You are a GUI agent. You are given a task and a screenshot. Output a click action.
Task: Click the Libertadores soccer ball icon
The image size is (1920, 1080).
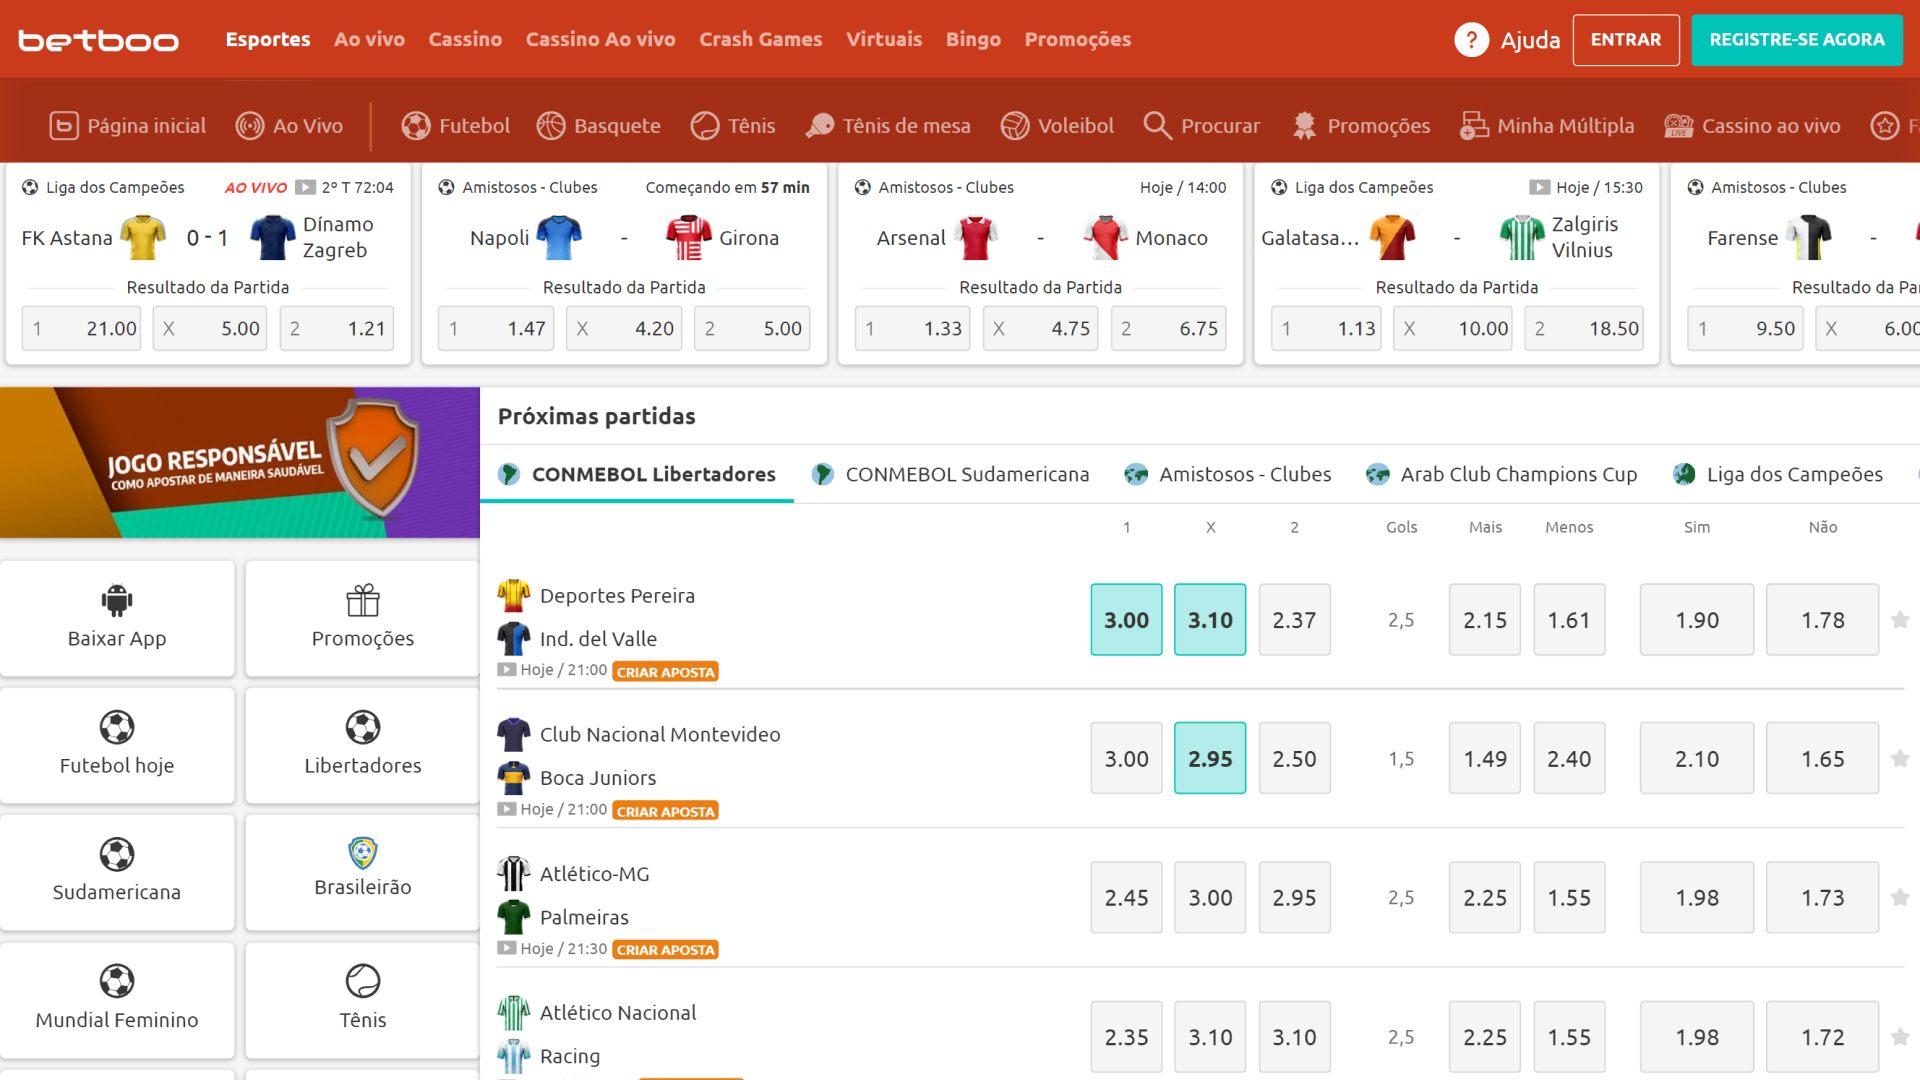coord(363,727)
